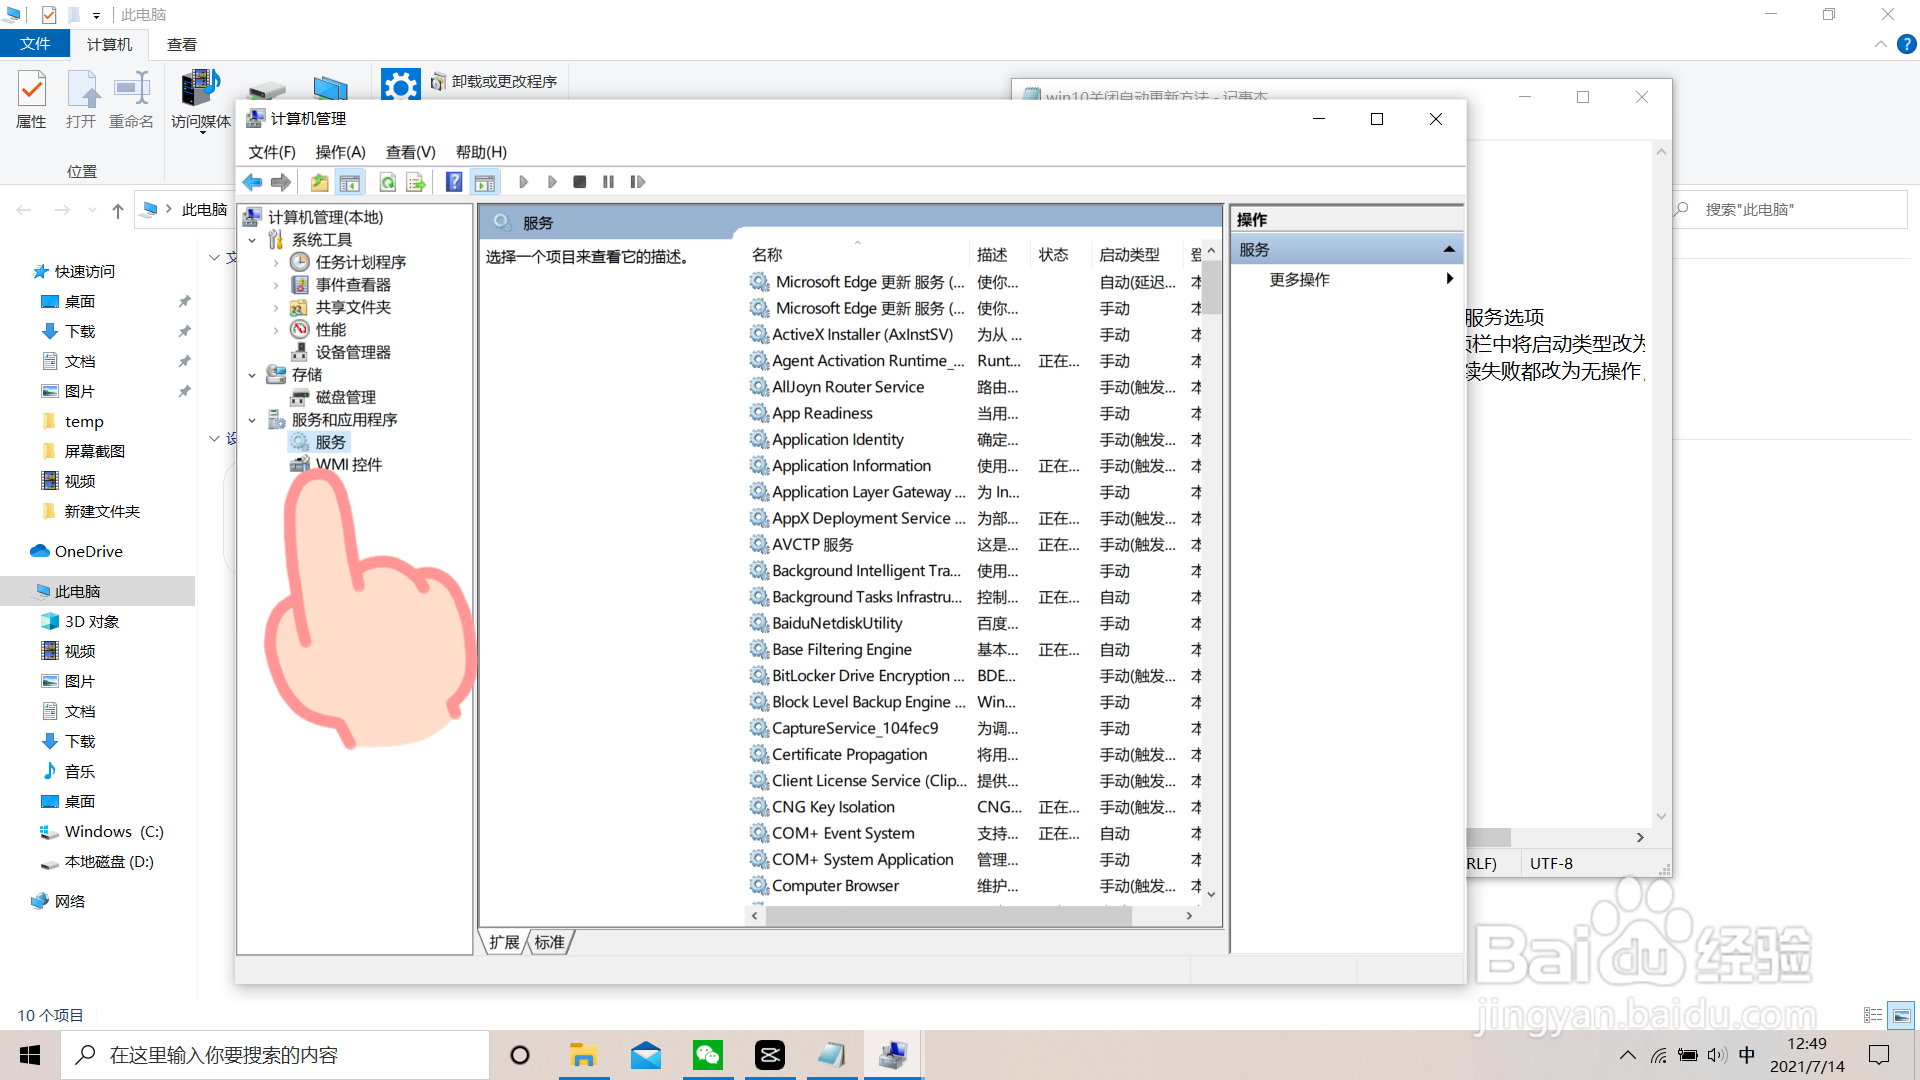Click the horizontal scrollbar under the services list

tap(947, 915)
